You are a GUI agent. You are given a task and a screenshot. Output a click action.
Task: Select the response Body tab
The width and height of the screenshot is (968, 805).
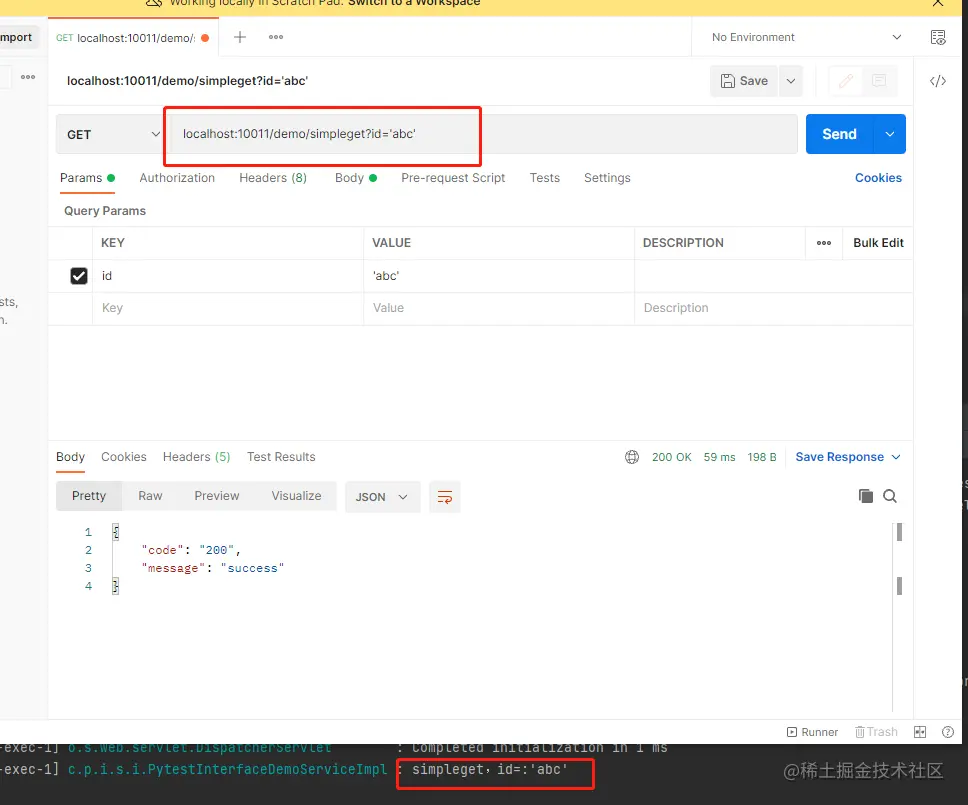pos(70,457)
